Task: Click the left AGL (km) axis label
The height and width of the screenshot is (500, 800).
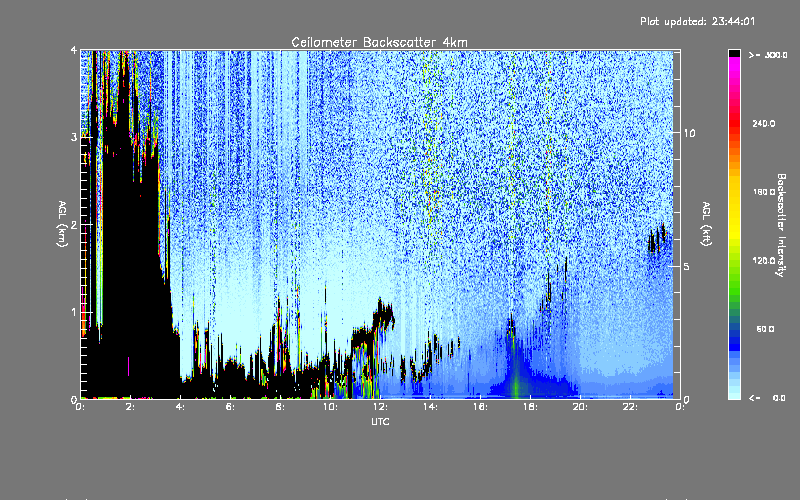Action: 62,224
